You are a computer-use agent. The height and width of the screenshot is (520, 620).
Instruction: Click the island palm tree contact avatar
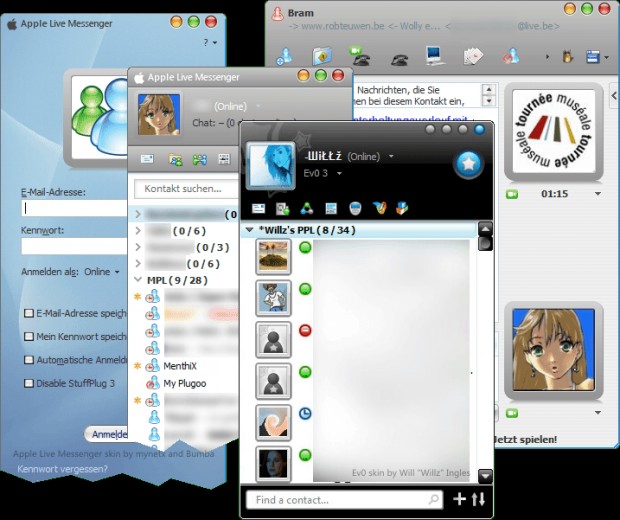click(x=273, y=256)
